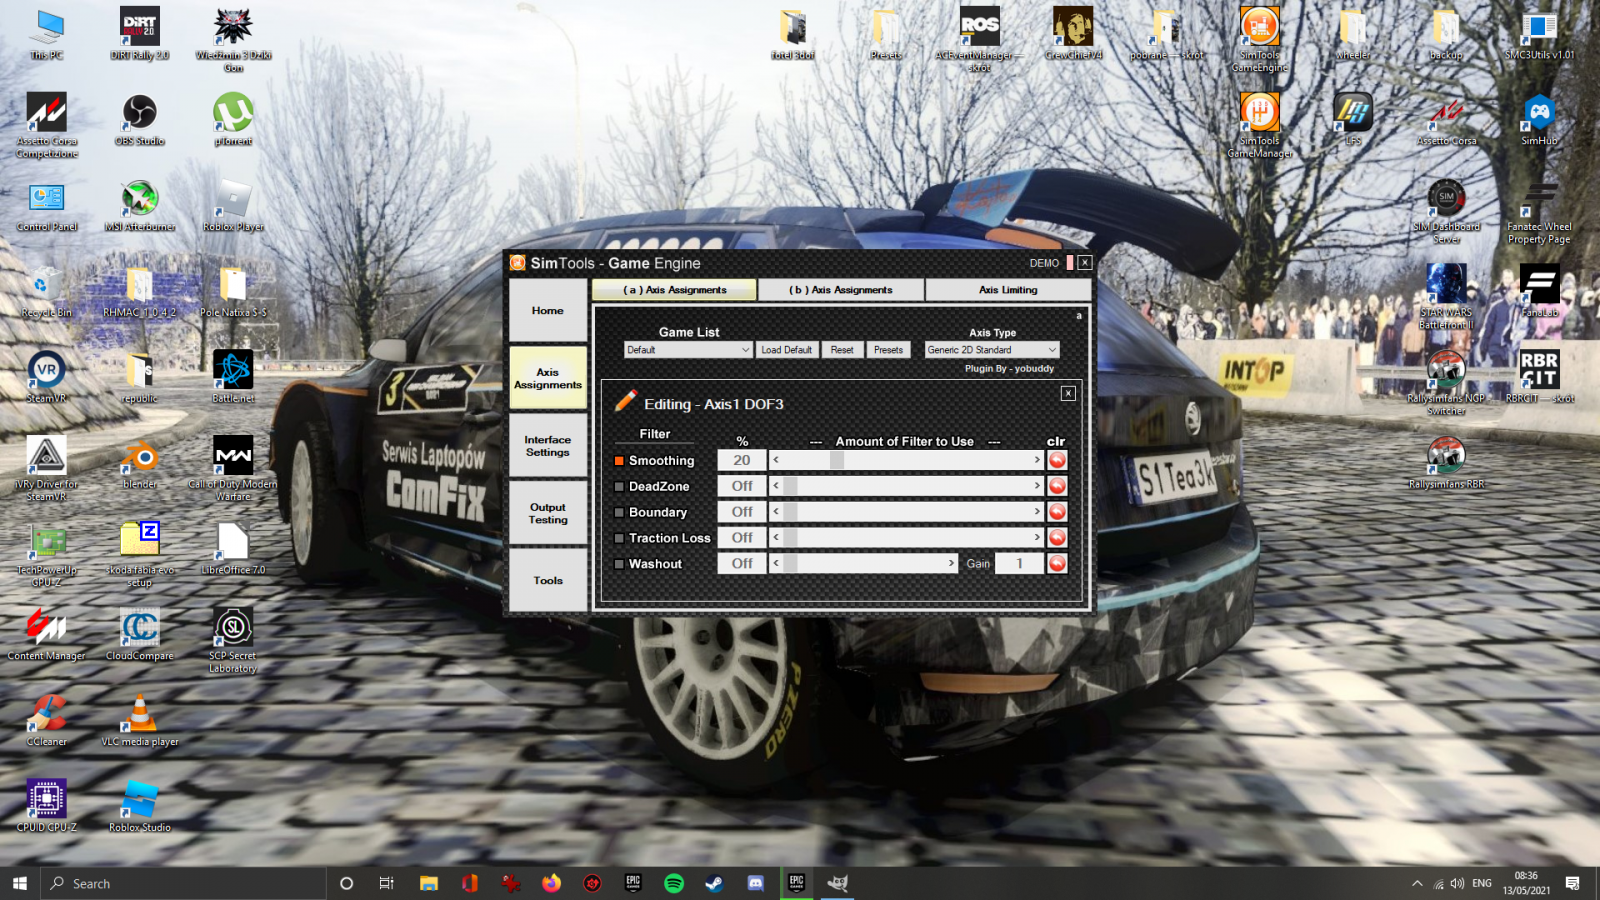Click the taskbar Search box
Image resolution: width=1600 pixels, height=900 pixels.
(183, 883)
